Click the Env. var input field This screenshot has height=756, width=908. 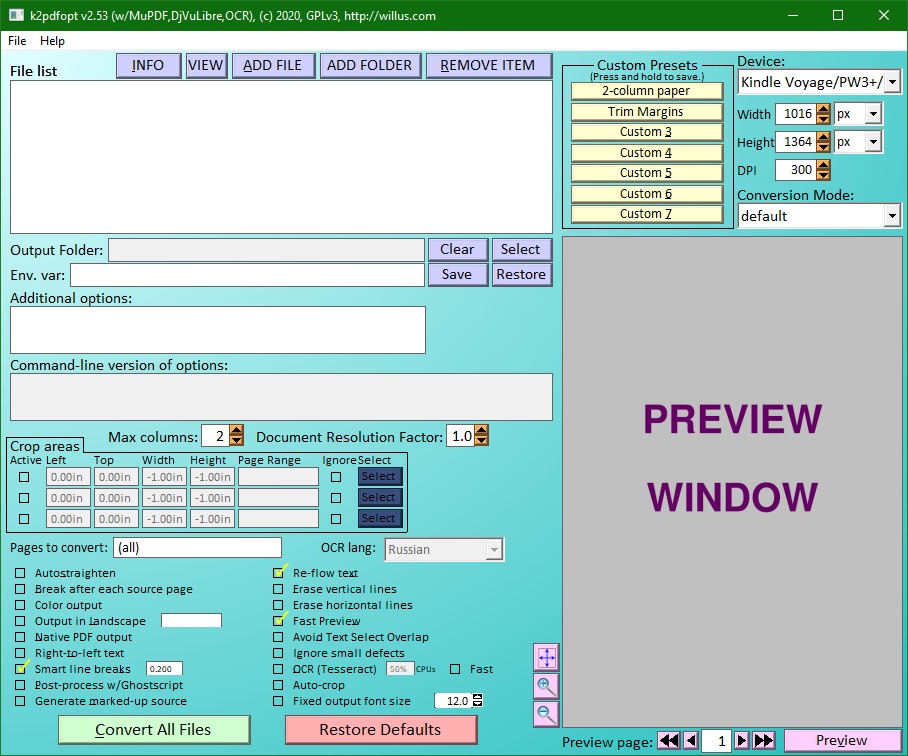(247, 275)
